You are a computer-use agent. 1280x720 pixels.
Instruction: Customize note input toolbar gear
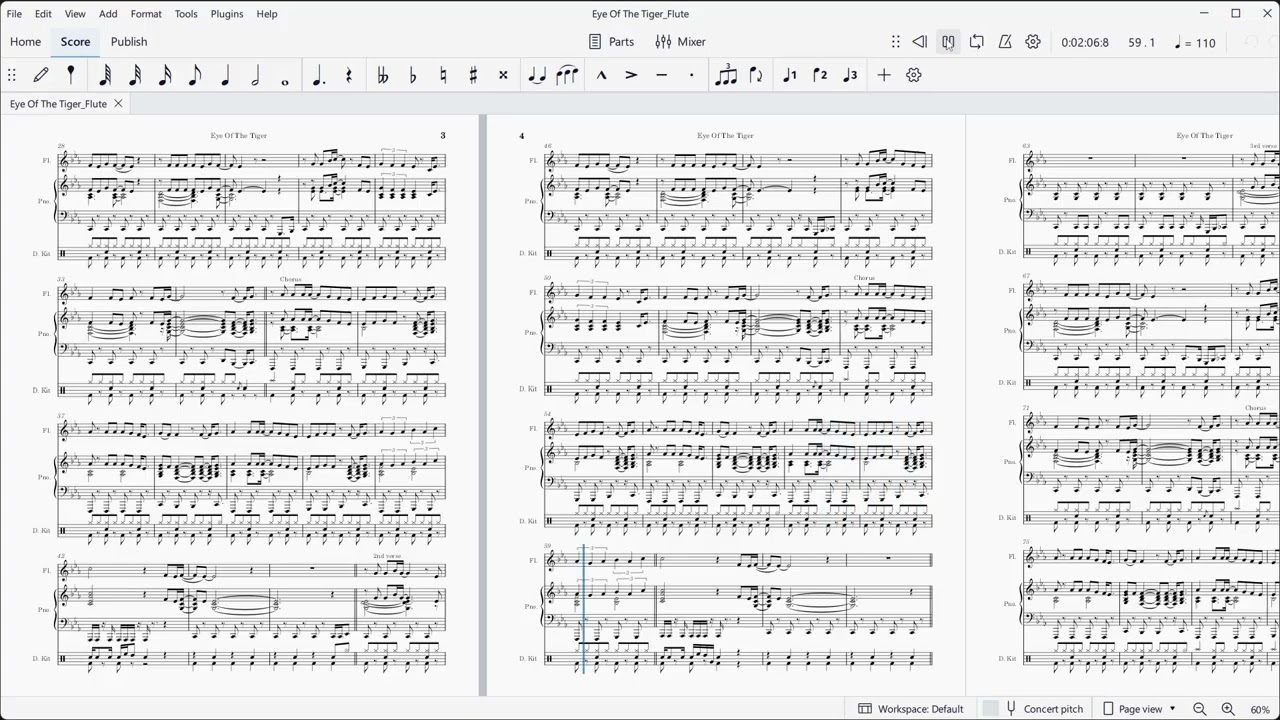[914, 75]
